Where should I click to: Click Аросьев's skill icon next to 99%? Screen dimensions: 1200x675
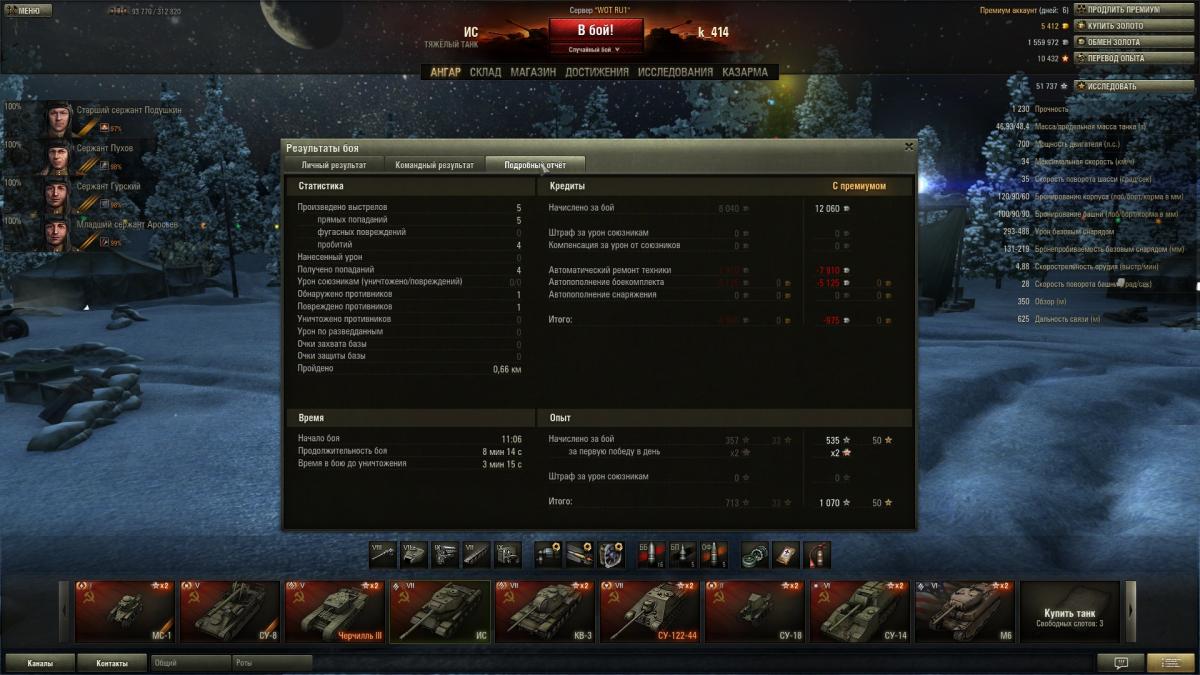103,242
